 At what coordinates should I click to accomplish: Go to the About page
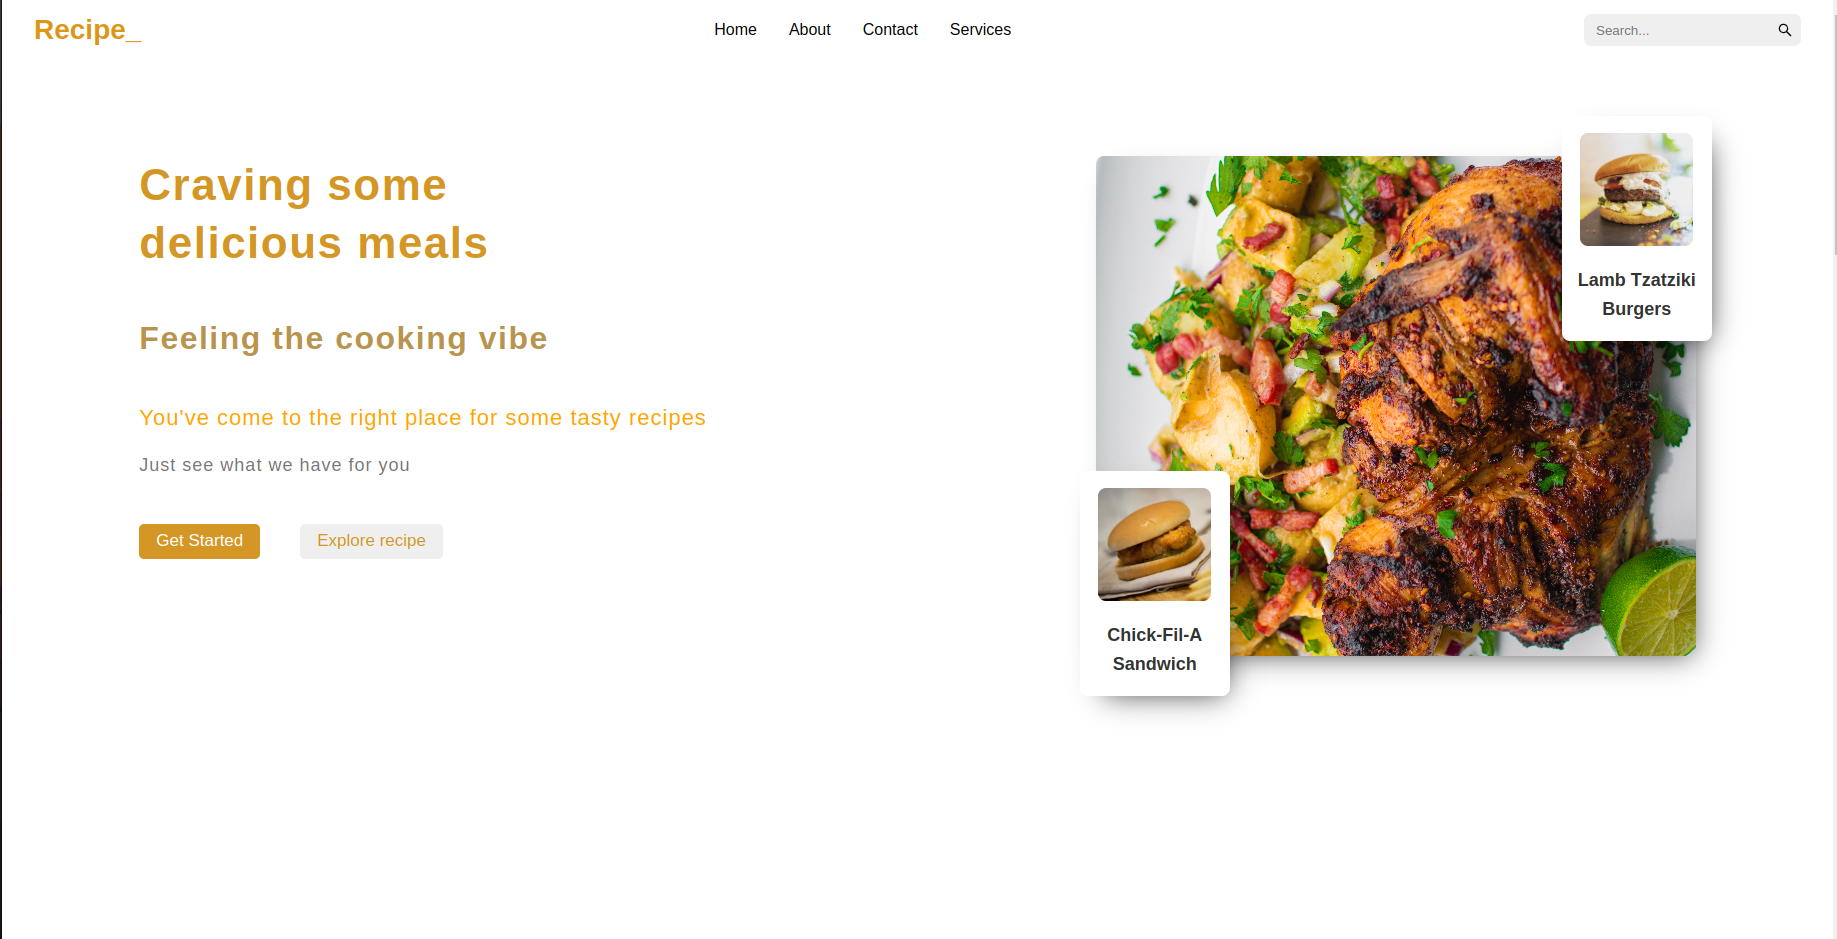click(809, 30)
